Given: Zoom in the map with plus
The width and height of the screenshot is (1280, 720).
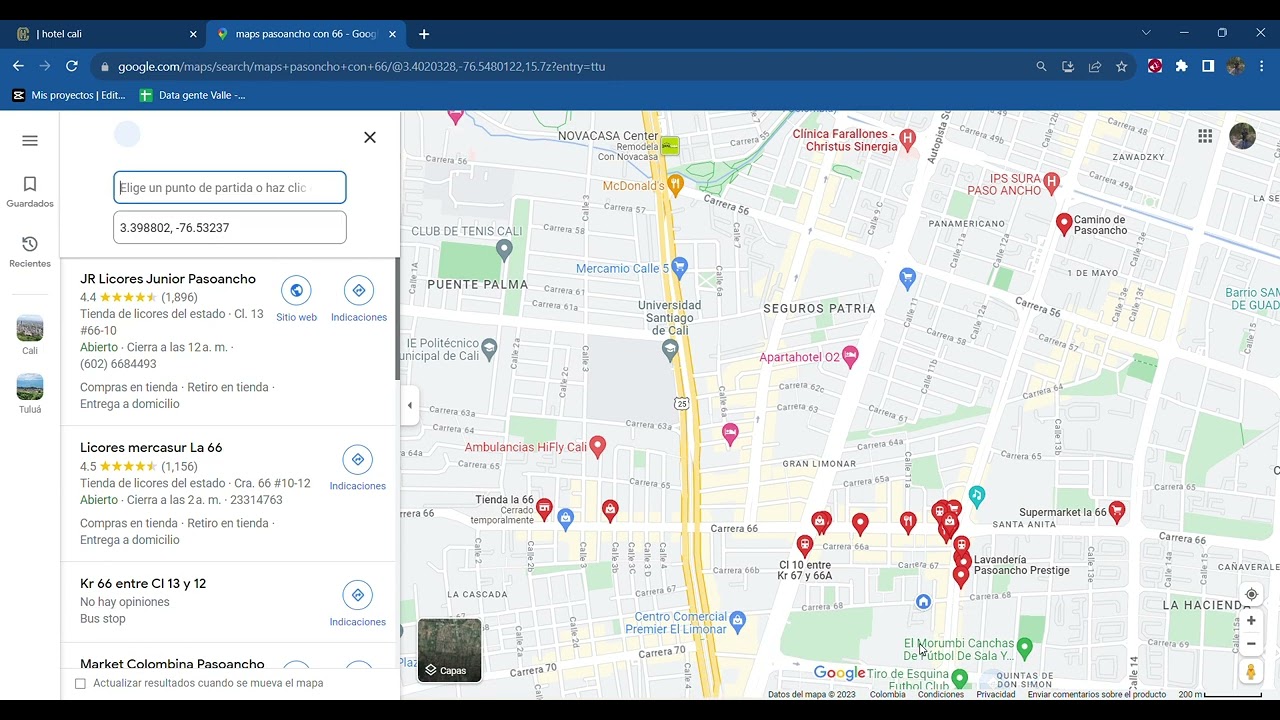Looking at the screenshot, I should pyautogui.click(x=1251, y=621).
